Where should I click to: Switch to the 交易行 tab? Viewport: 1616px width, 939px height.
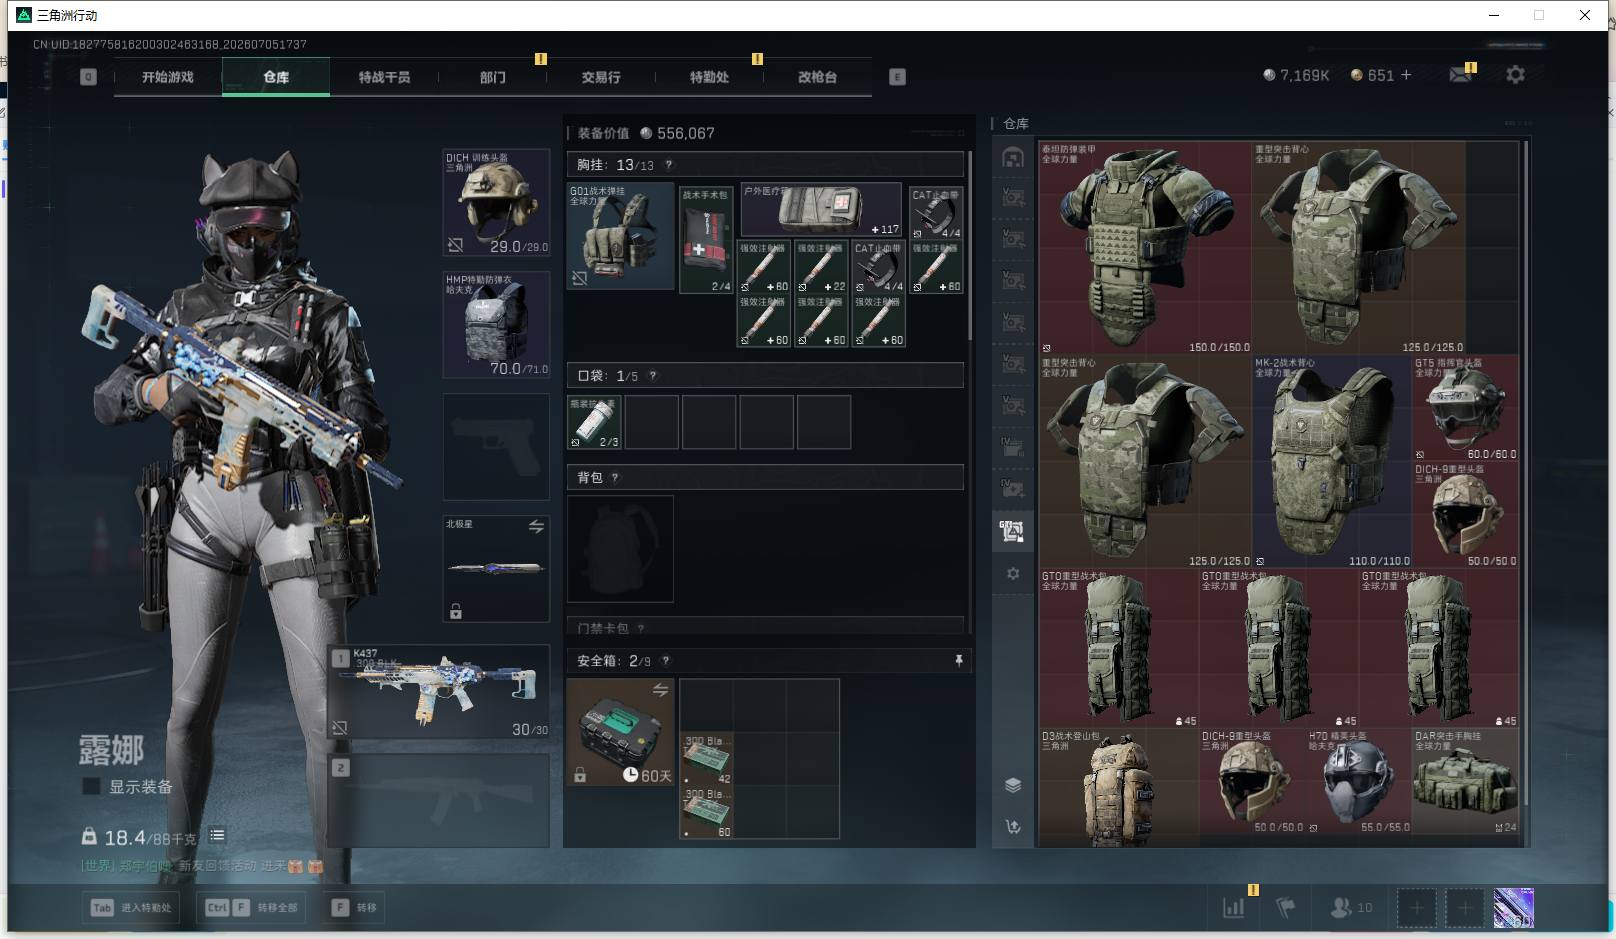[x=601, y=77]
